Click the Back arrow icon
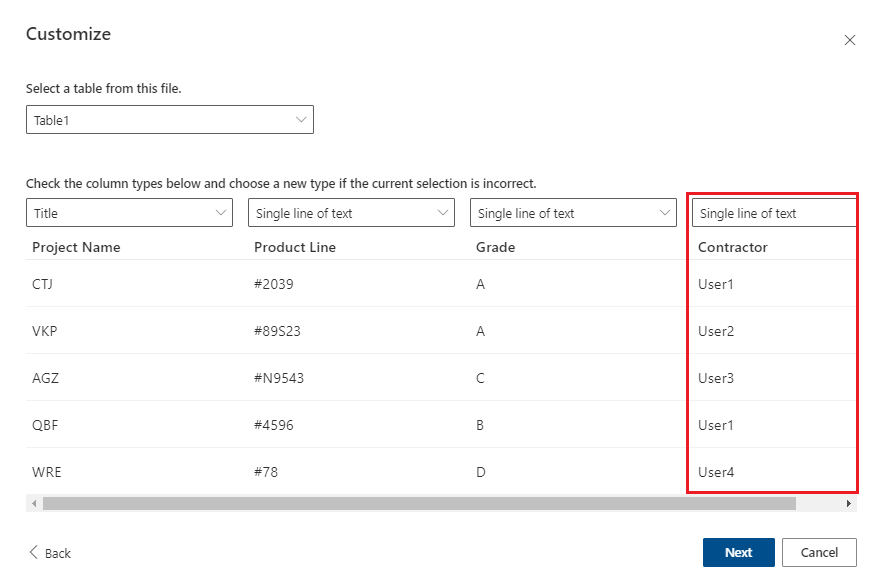 pyautogui.click(x=34, y=552)
